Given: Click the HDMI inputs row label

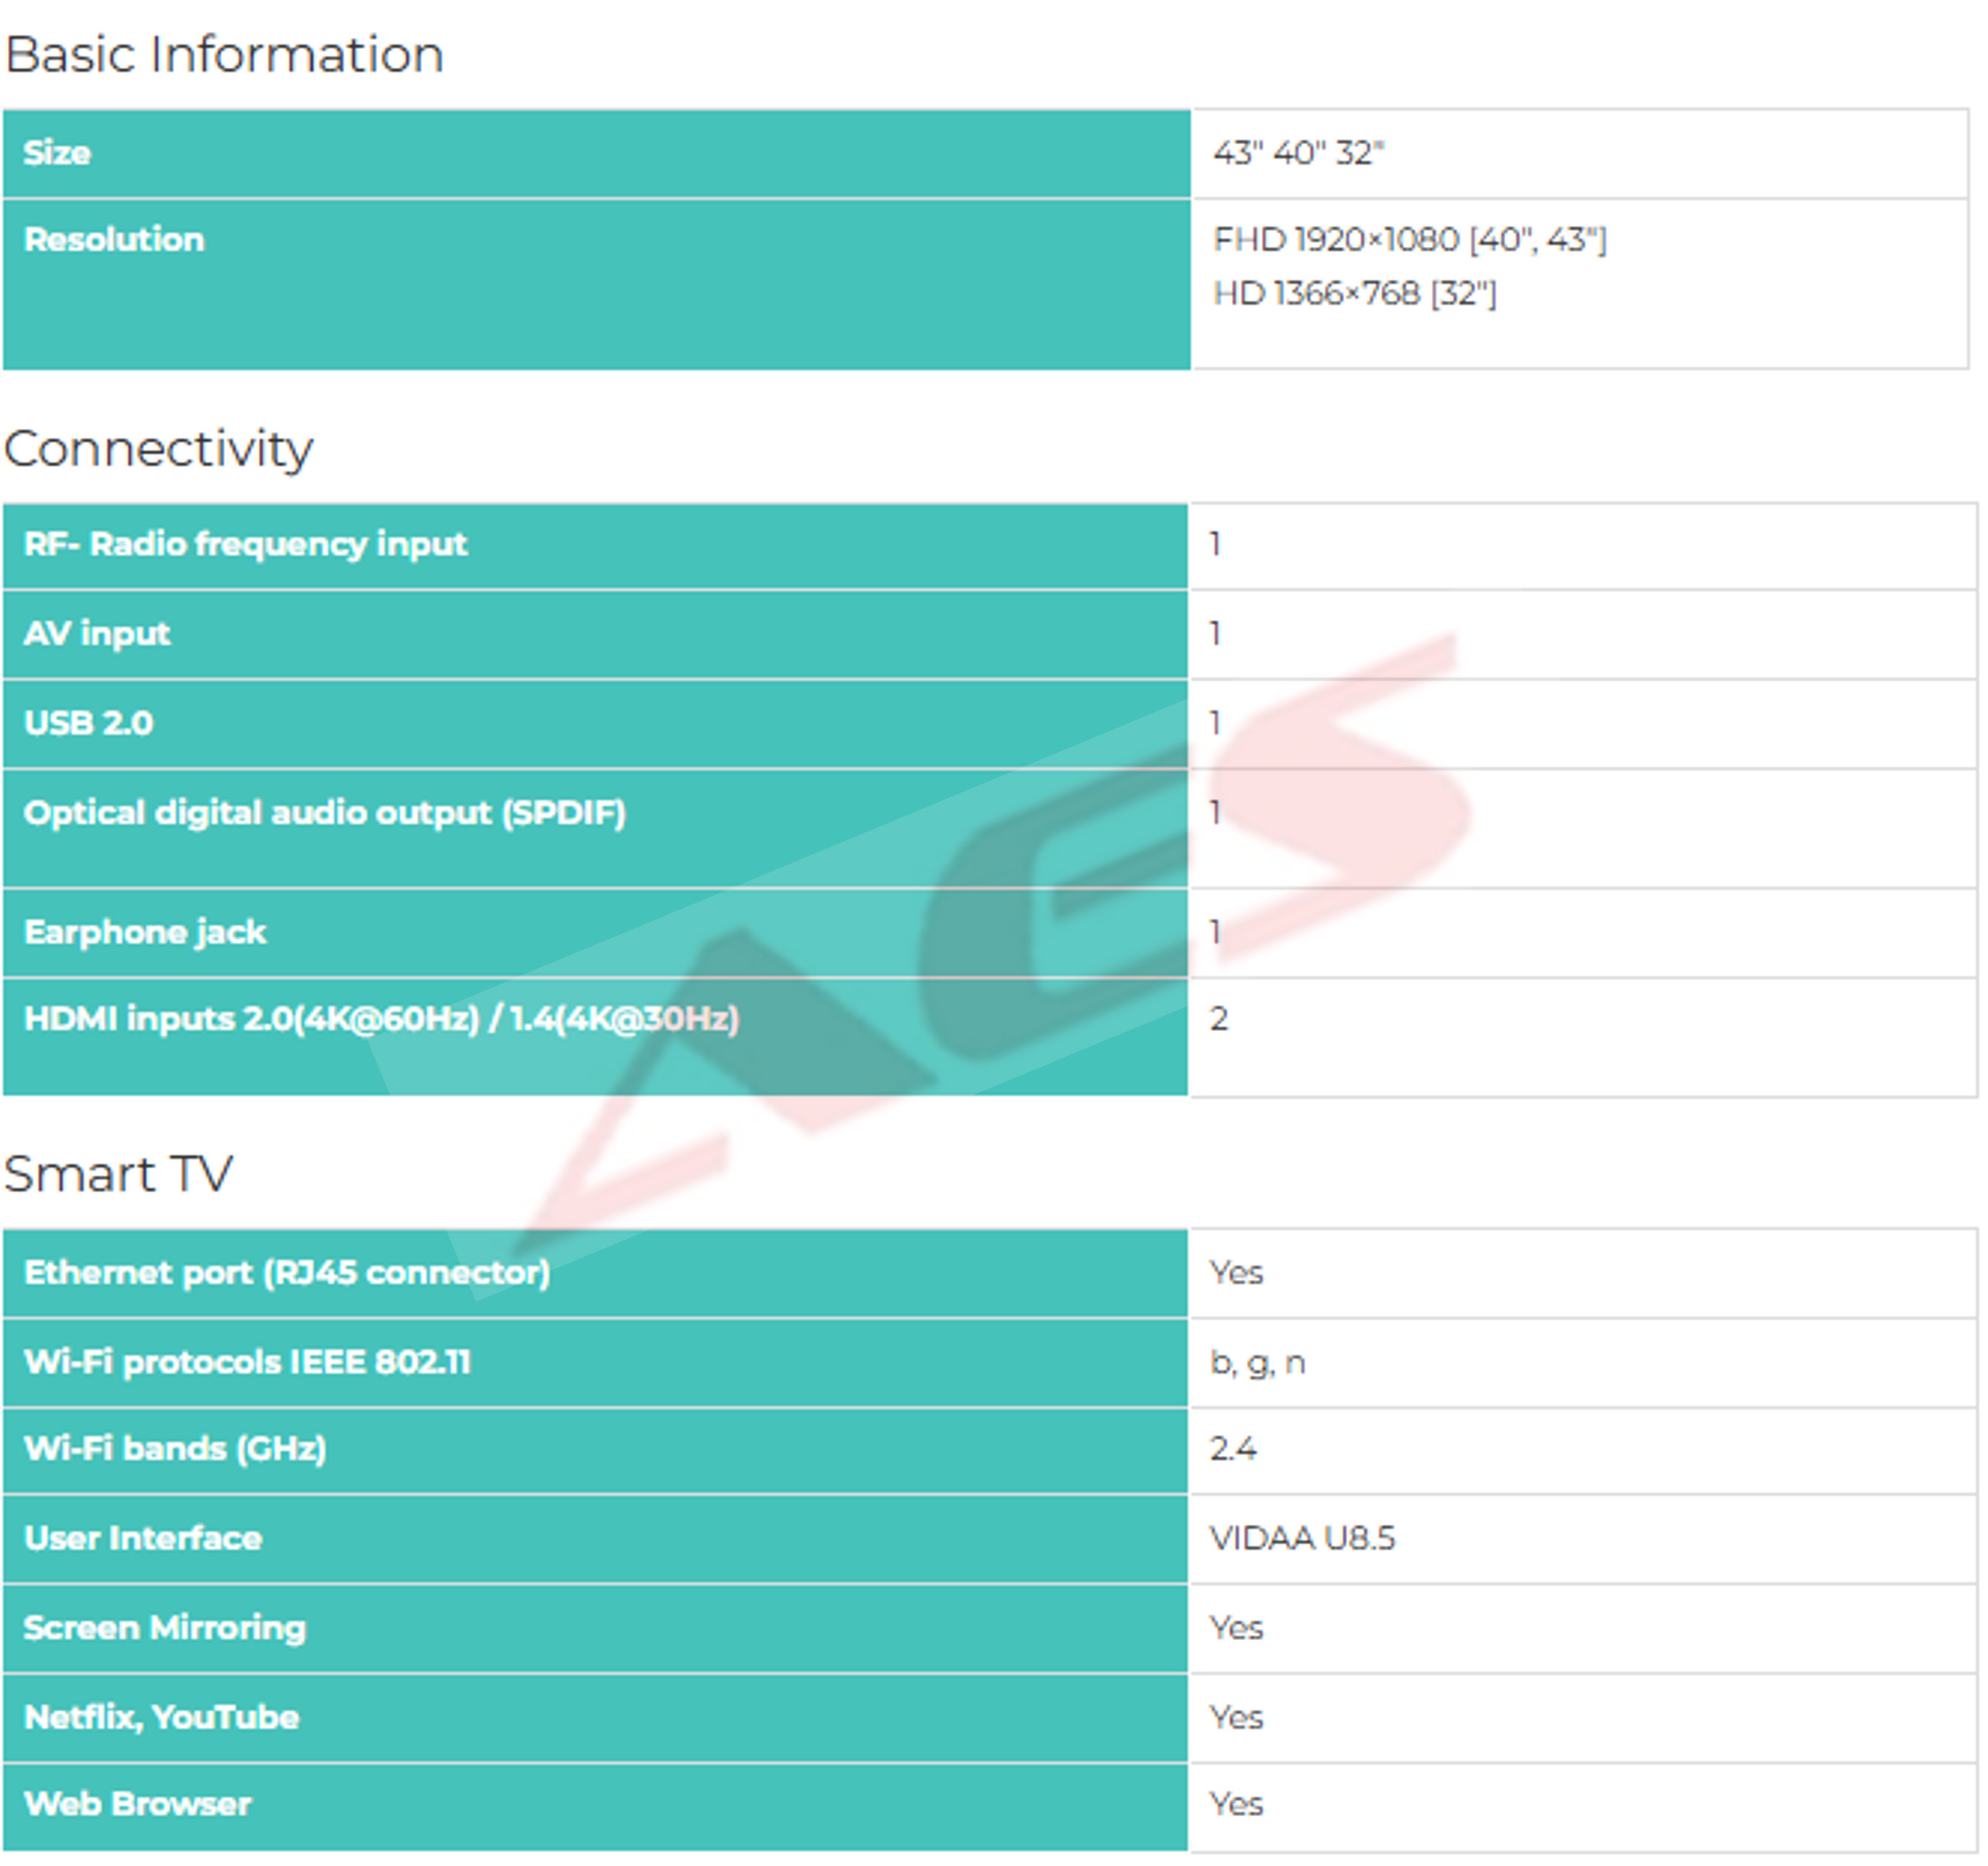Looking at the screenshot, I should pos(381,1020).
